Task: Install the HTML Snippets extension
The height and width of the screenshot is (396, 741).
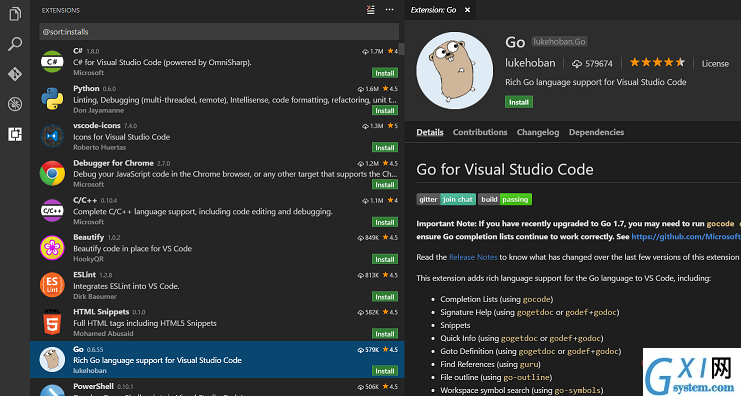Action: [x=385, y=334]
